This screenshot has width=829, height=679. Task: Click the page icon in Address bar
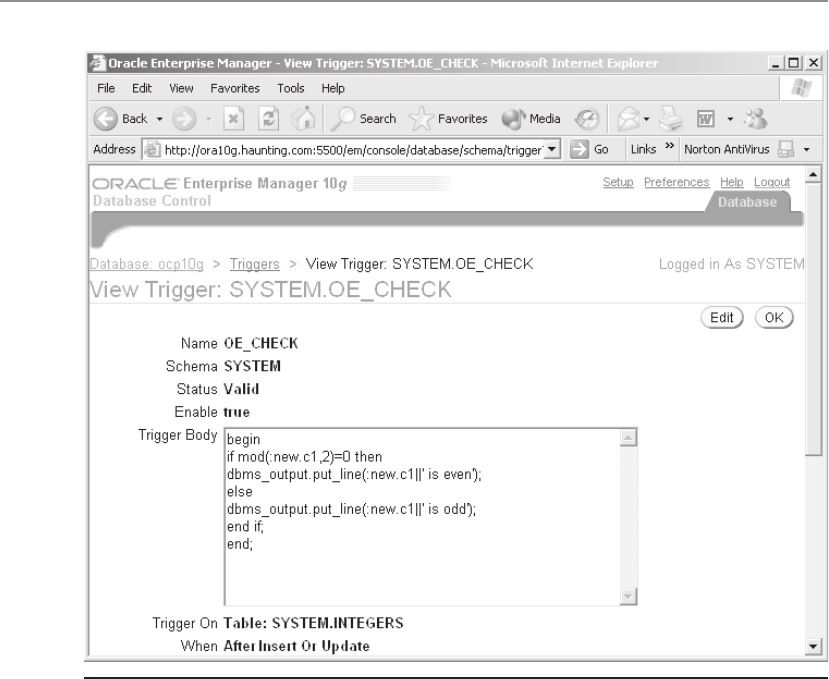[152, 150]
